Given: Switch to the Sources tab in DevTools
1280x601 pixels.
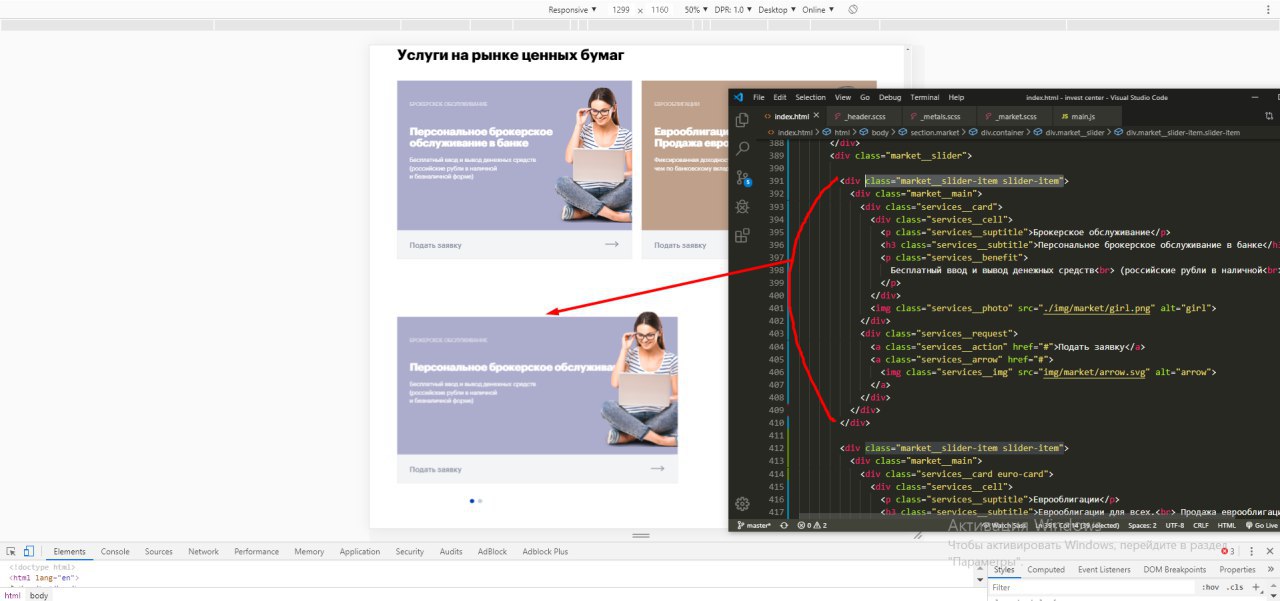Looking at the screenshot, I should [158, 551].
